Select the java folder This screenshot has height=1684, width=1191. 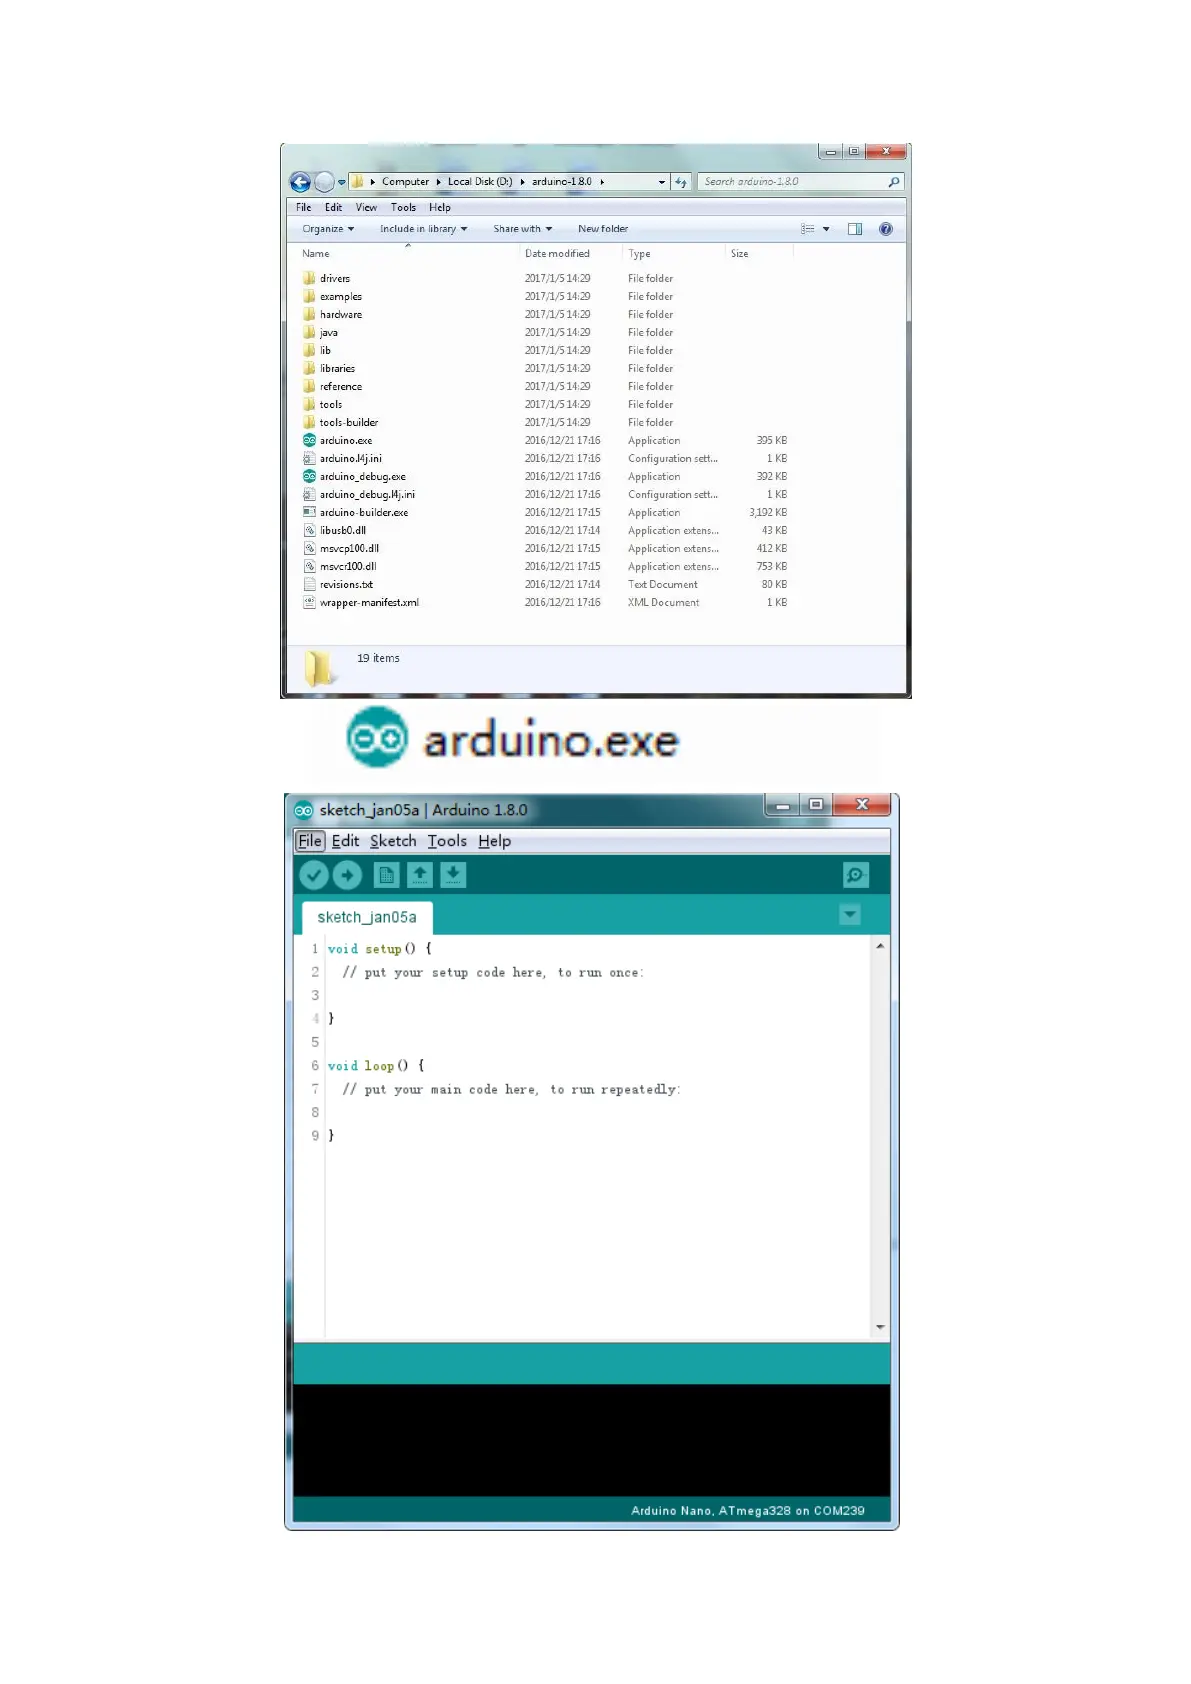[329, 332]
